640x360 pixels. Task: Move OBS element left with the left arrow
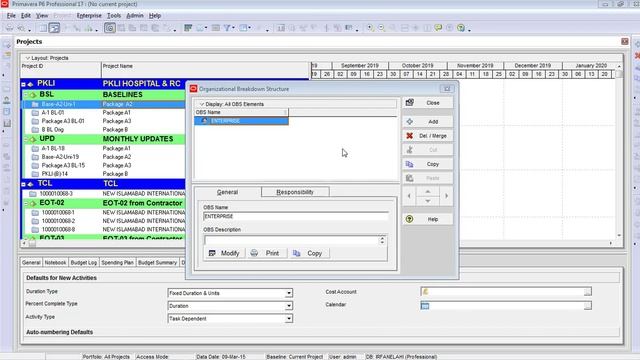click(409, 196)
